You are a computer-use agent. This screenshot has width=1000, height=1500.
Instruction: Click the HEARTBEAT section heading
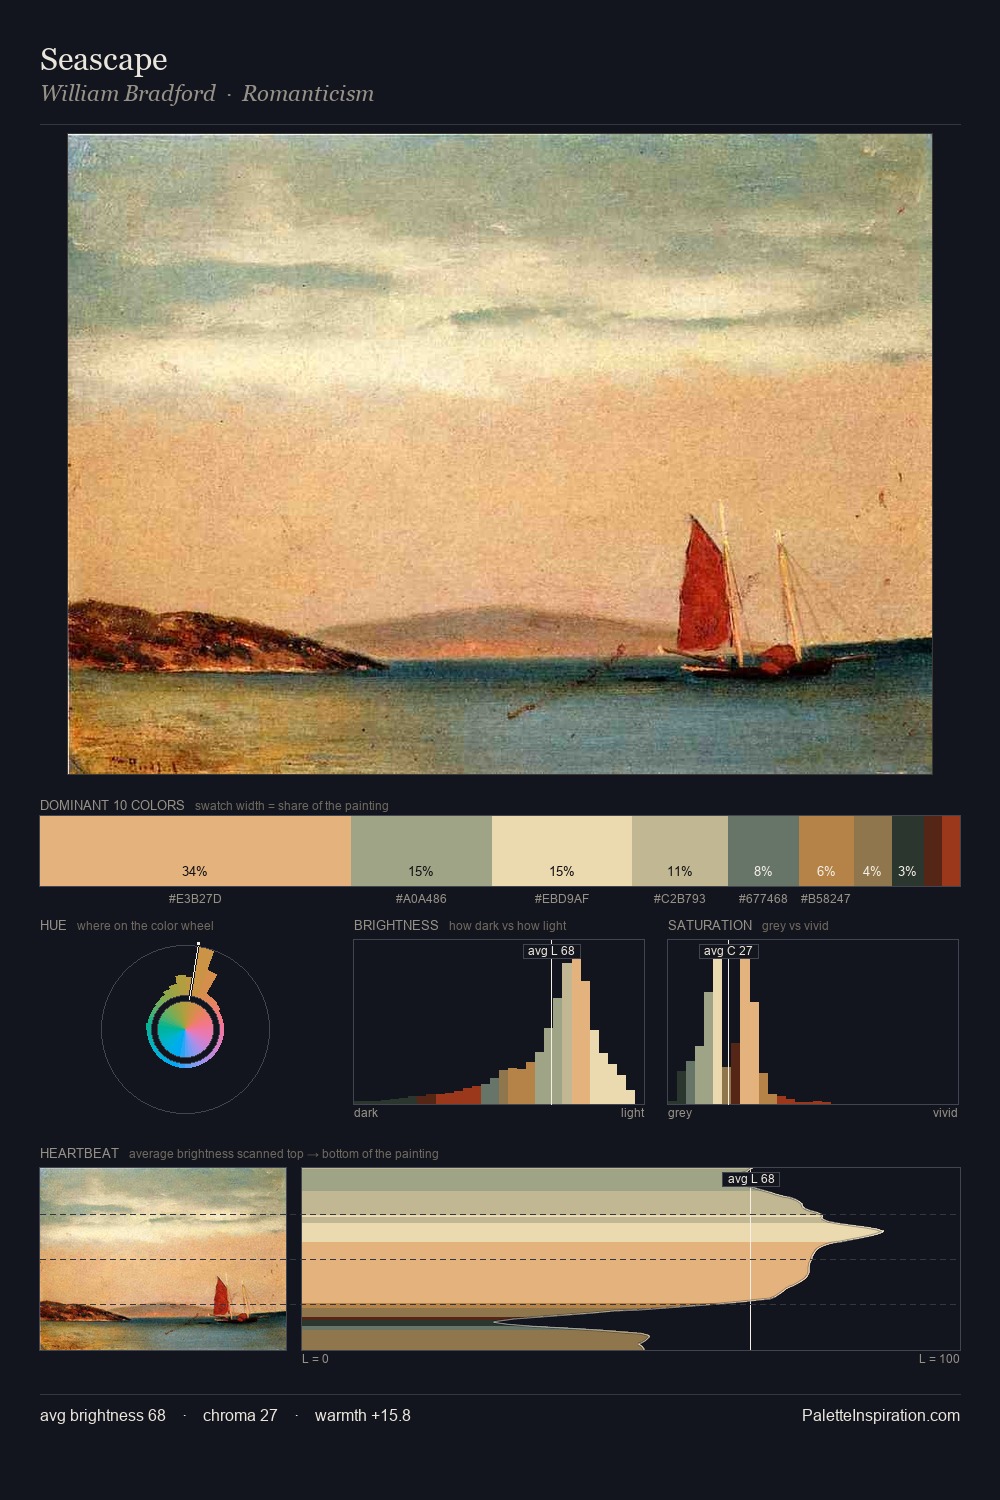point(79,1153)
